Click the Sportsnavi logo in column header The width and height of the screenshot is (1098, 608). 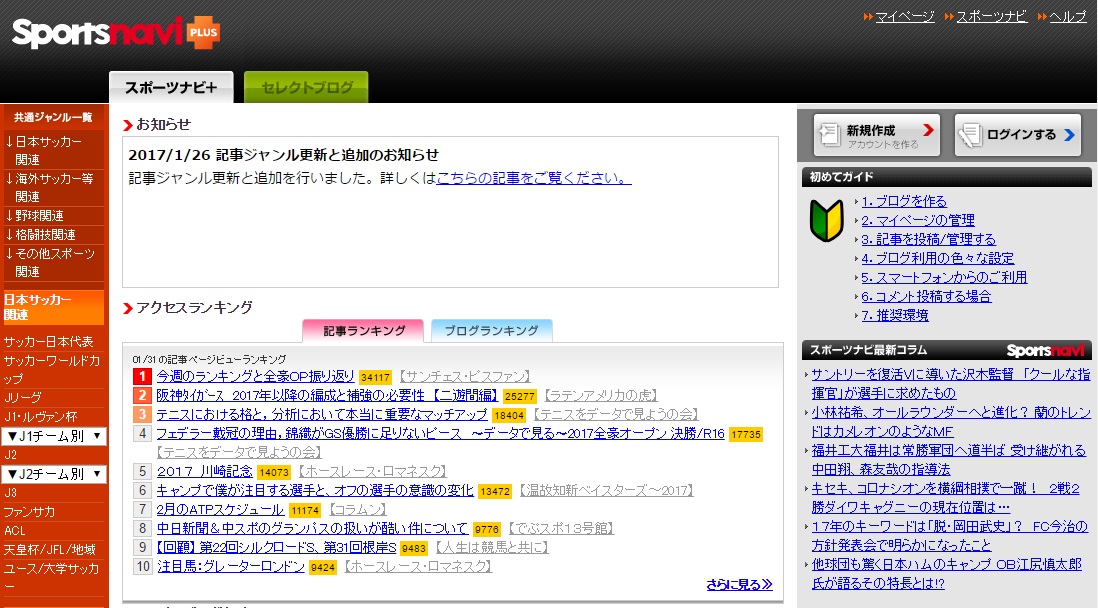coord(1045,350)
